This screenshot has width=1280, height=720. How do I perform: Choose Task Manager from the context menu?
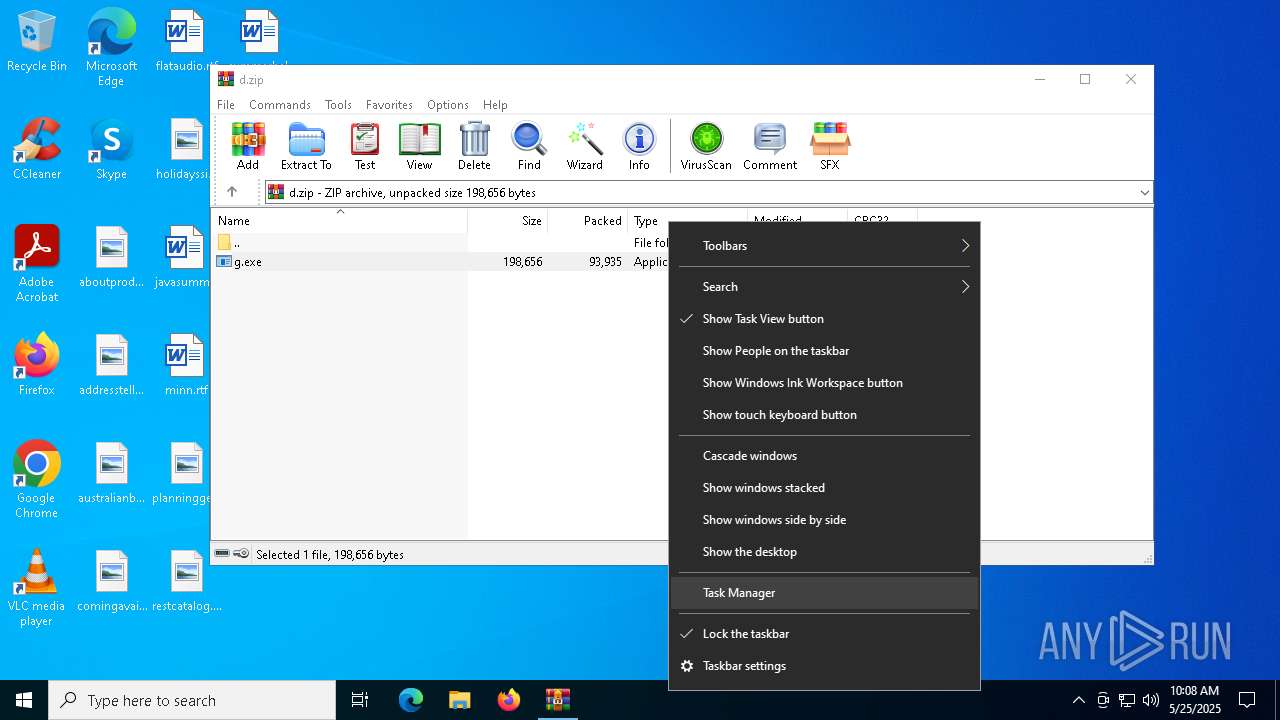(x=824, y=593)
